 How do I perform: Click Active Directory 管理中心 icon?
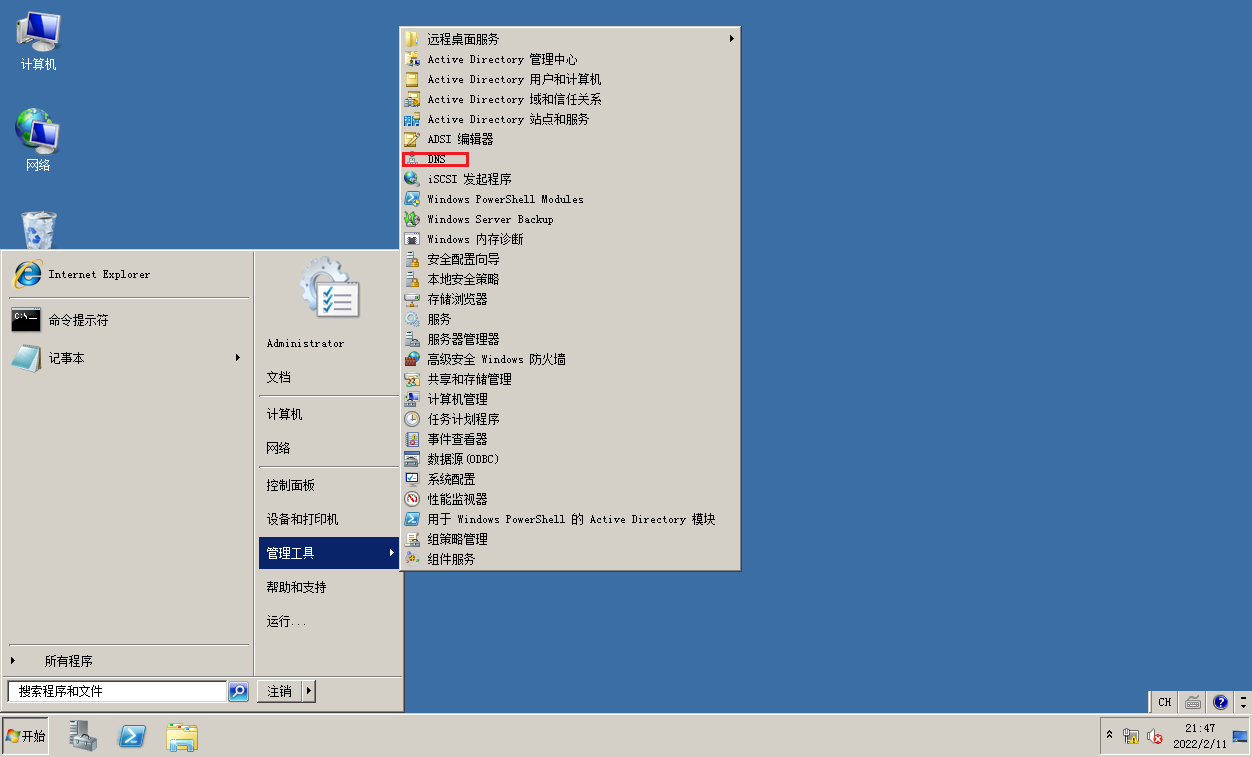[x=411, y=59]
